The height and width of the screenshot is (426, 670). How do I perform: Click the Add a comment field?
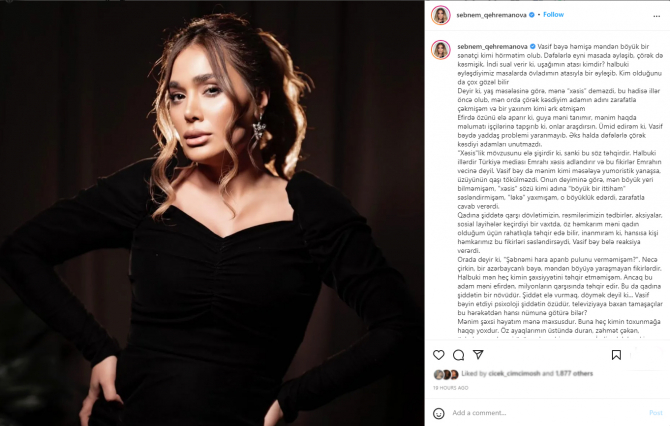click(547, 413)
